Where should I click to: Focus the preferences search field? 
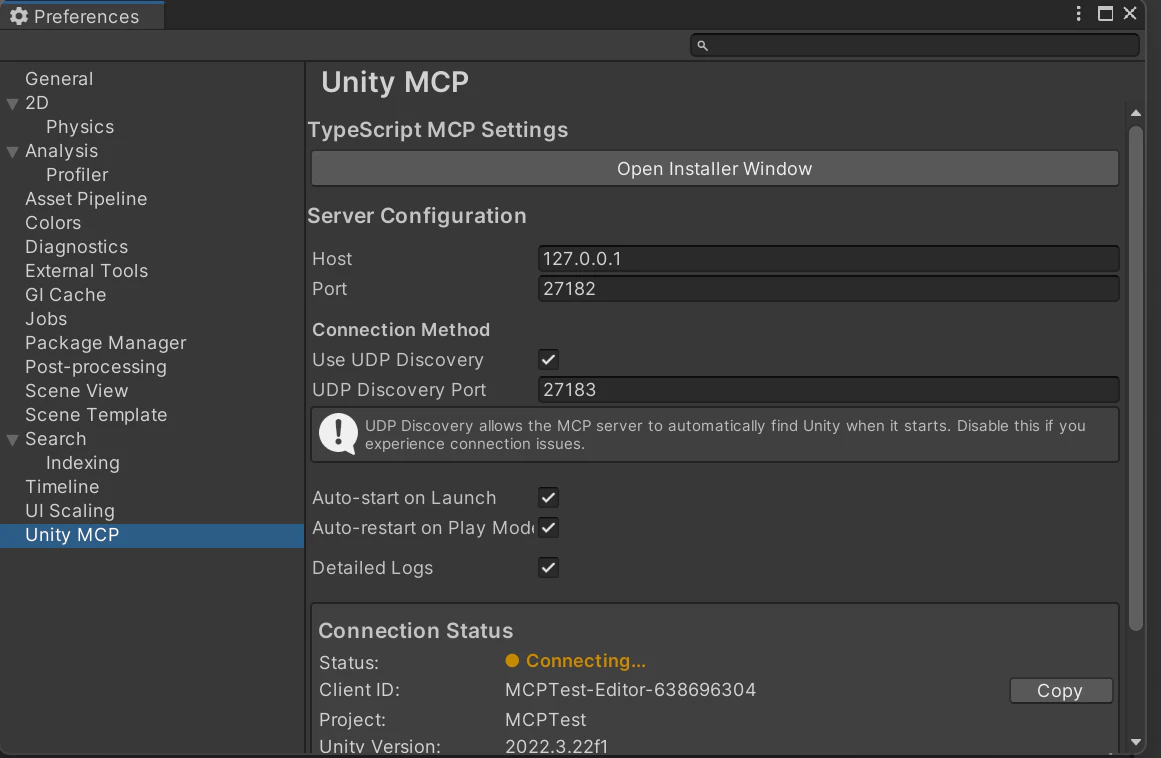(914, 46)
